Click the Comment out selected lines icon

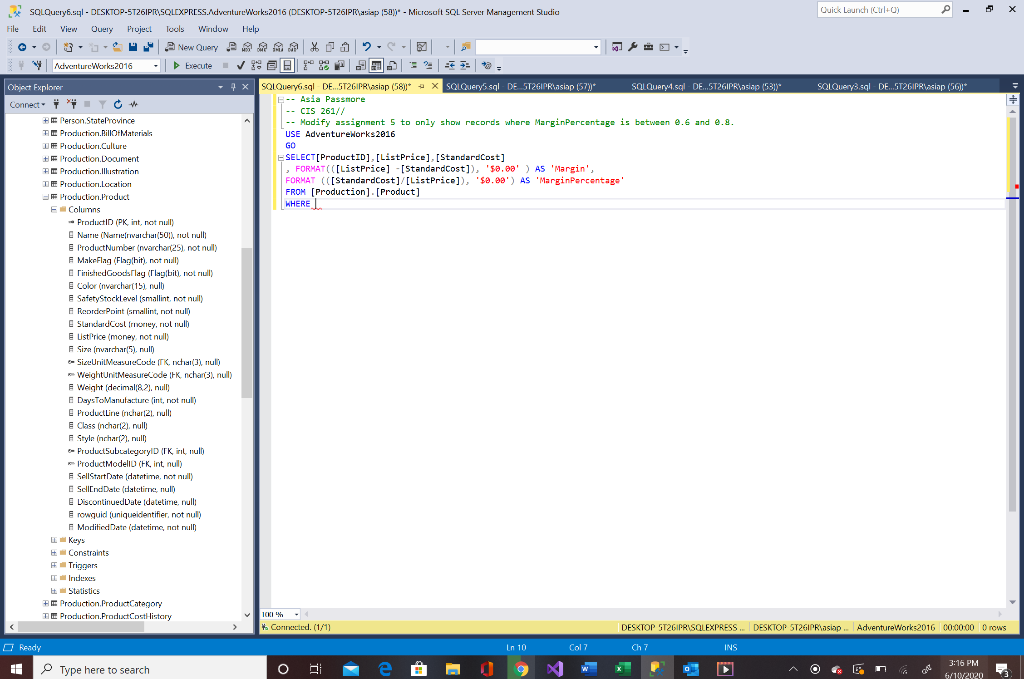[414, 66]
